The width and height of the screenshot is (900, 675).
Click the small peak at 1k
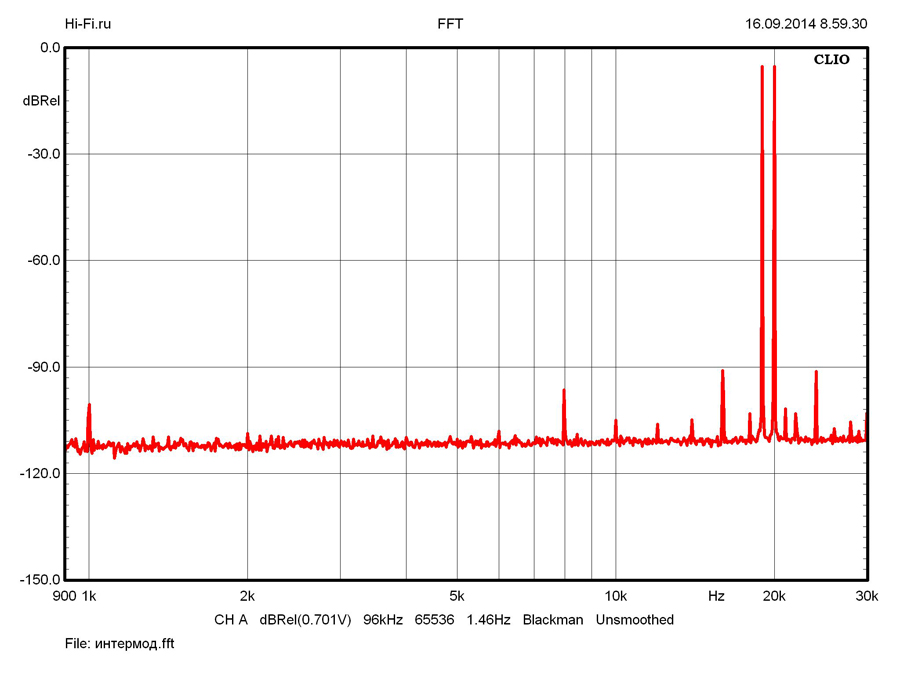pyautogui.click(x=89, y=408)
